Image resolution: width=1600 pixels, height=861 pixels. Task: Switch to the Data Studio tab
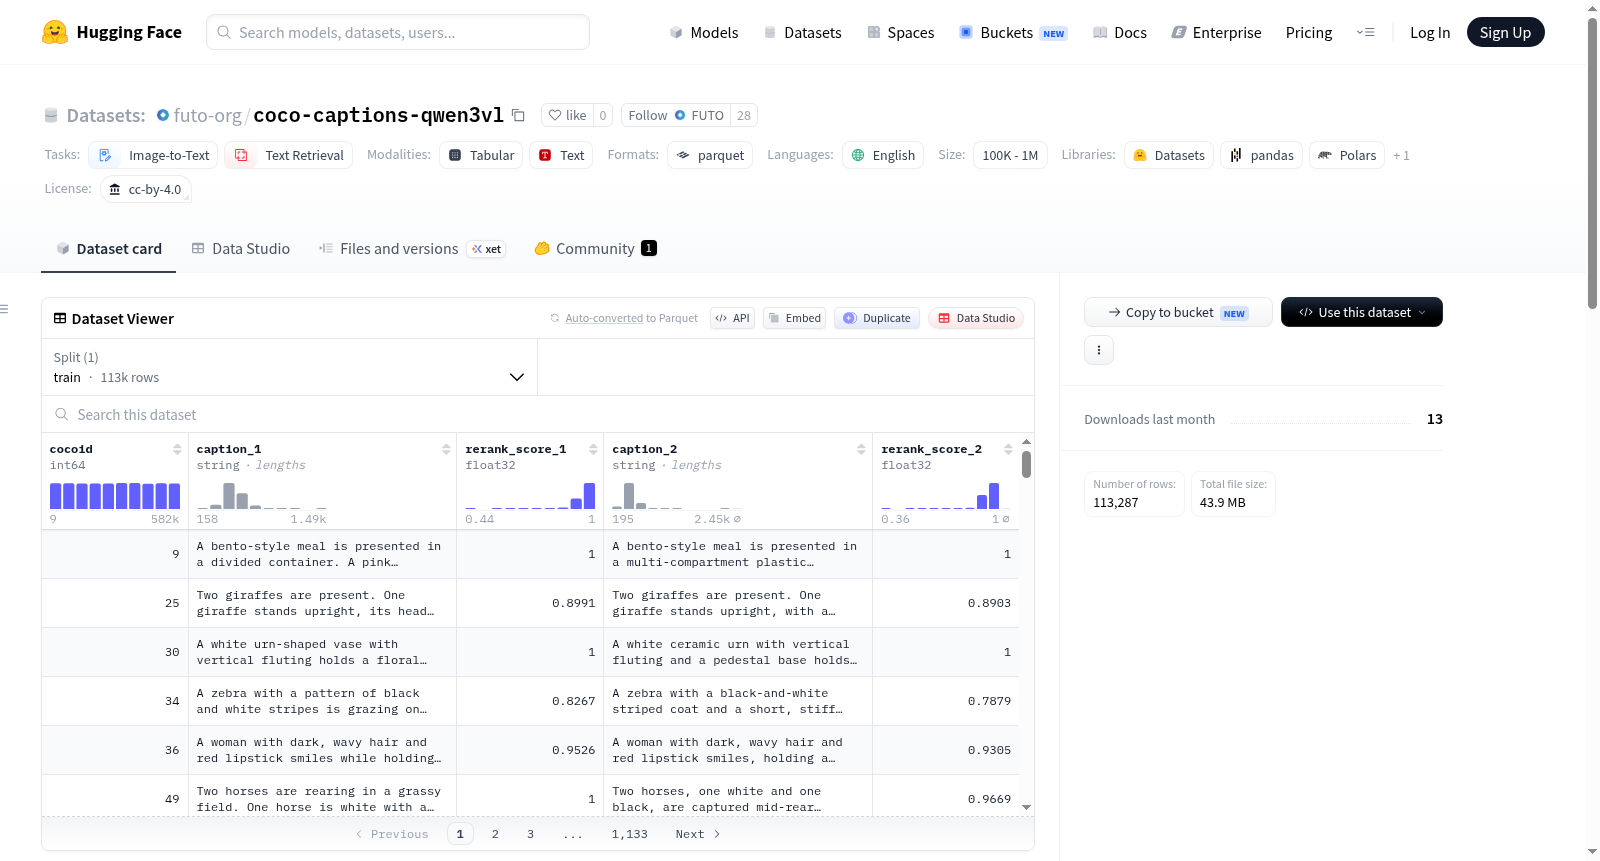tap(241, 249)
